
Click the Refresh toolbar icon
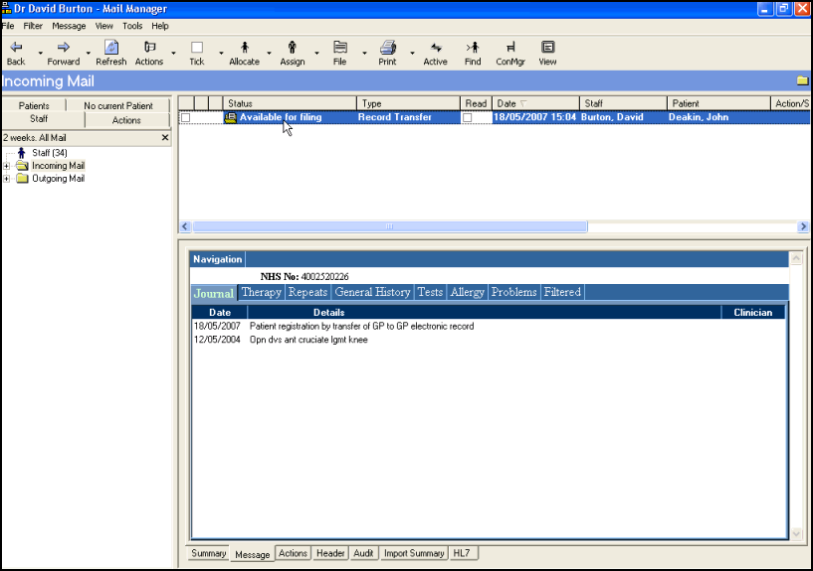[x=111, y=47]
